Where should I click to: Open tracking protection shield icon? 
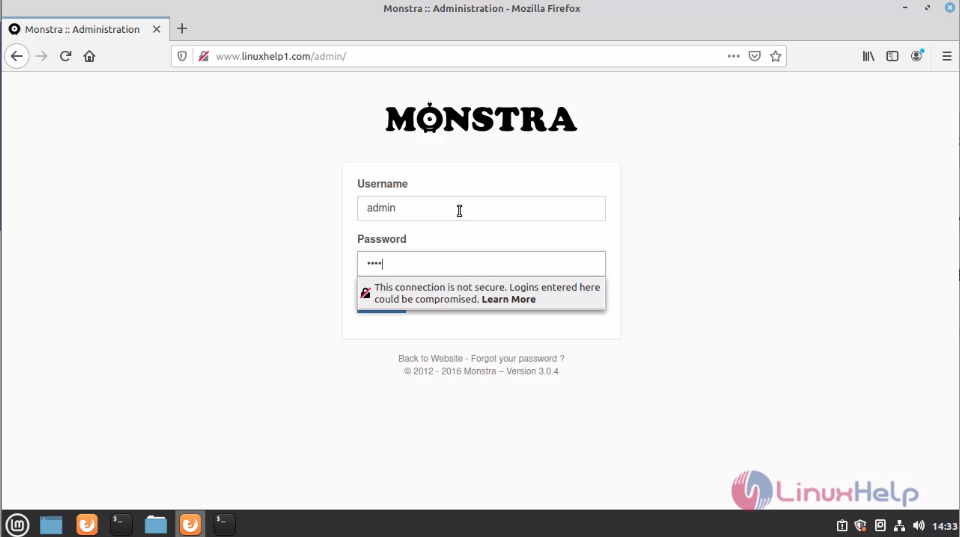pos(182,56)
